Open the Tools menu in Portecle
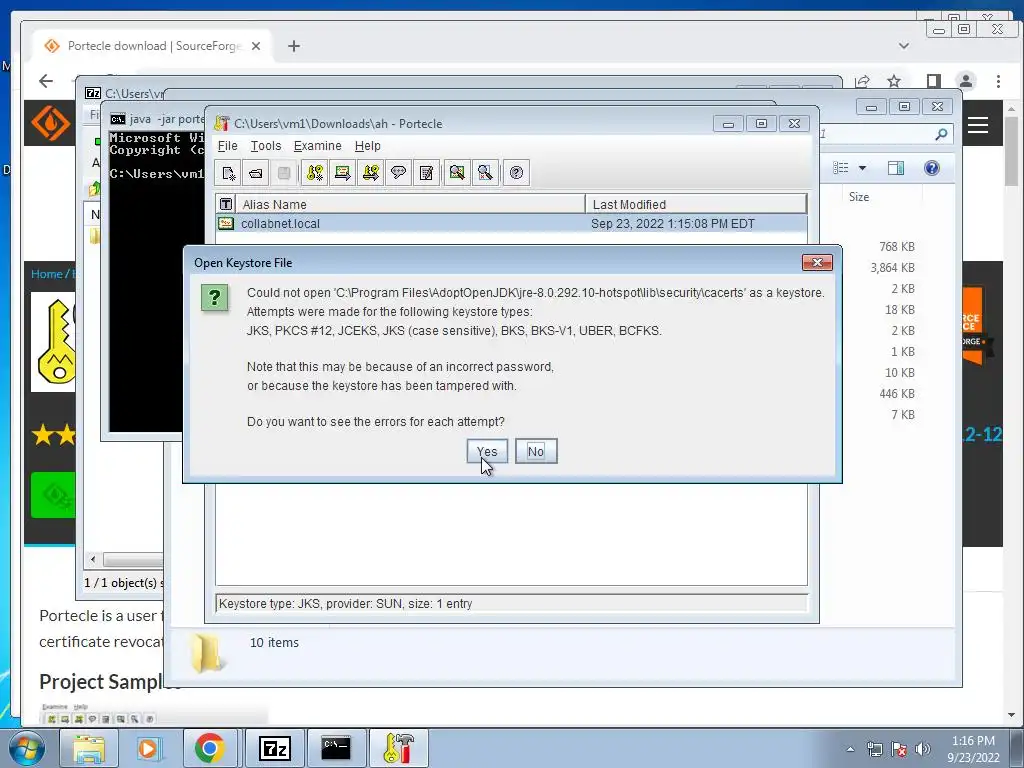This screenshot has width=1024, height=768. pos(266,146)
